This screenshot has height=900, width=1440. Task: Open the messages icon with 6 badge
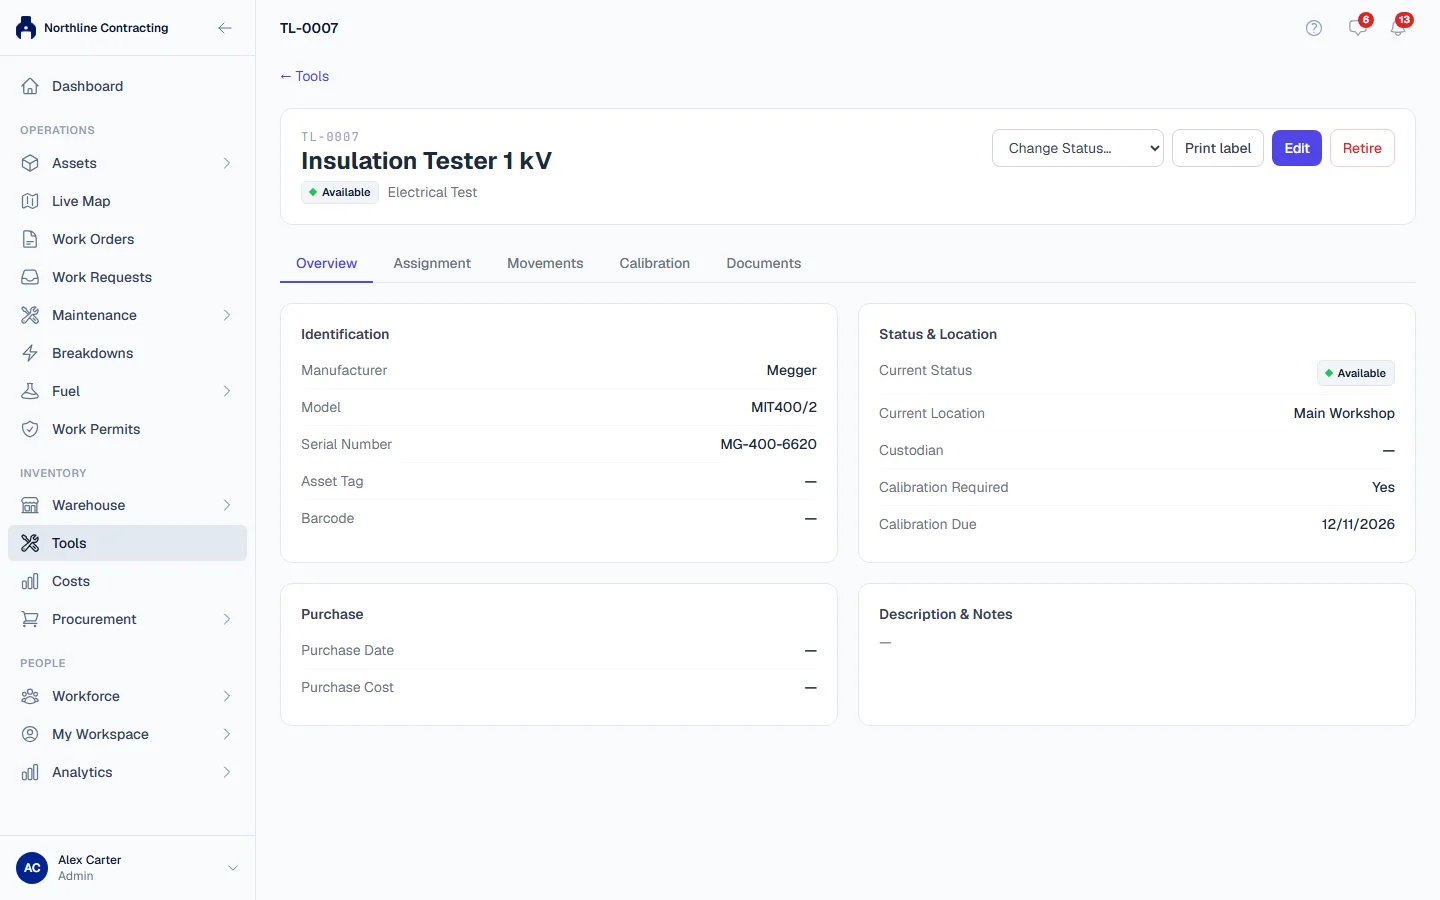pos(1358,27)
